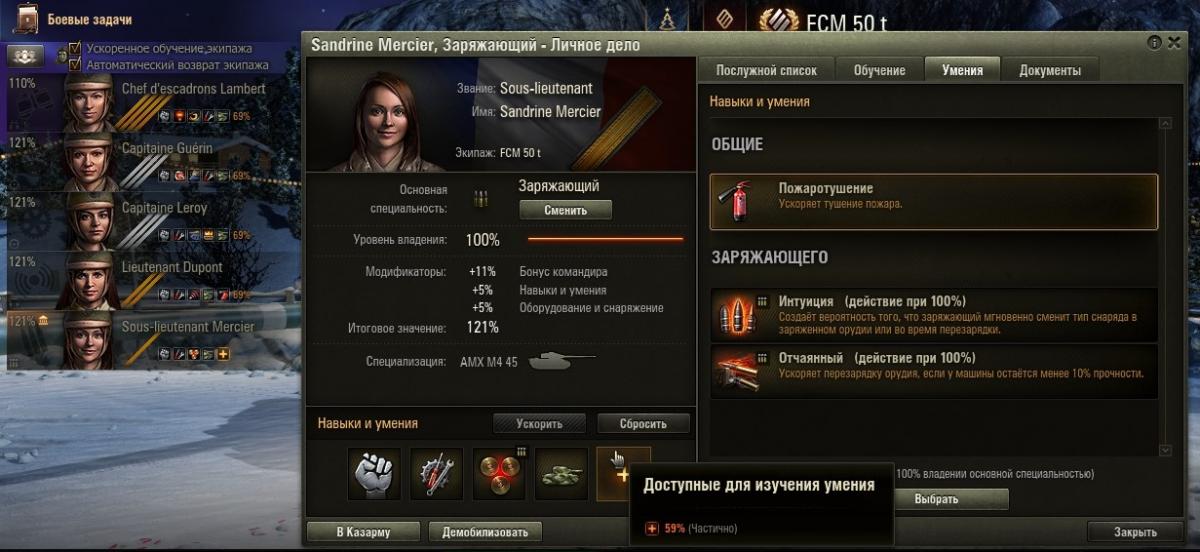This screenshot has width=1200, height=552.
Task: Open the crew operations button above crew list
Action: (26, 56)
